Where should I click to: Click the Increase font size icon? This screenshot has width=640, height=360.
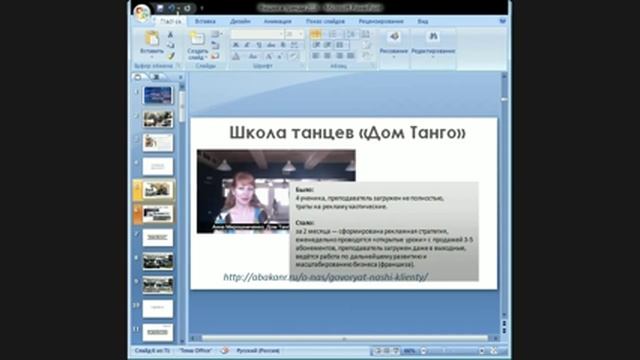[269, 56]
